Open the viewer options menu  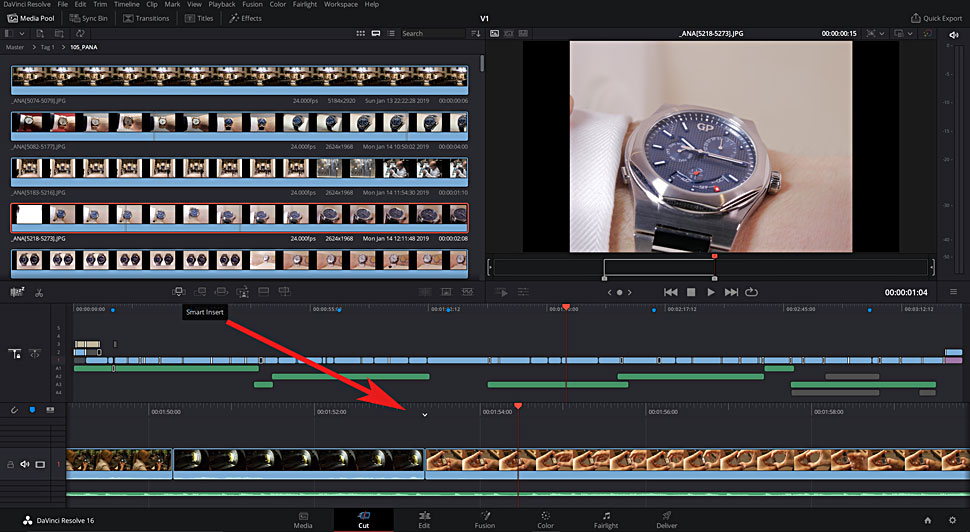coord(953,292)
